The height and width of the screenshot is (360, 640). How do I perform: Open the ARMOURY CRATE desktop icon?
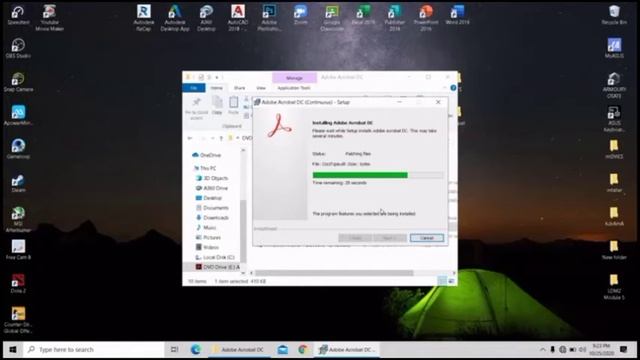[614, 85]
